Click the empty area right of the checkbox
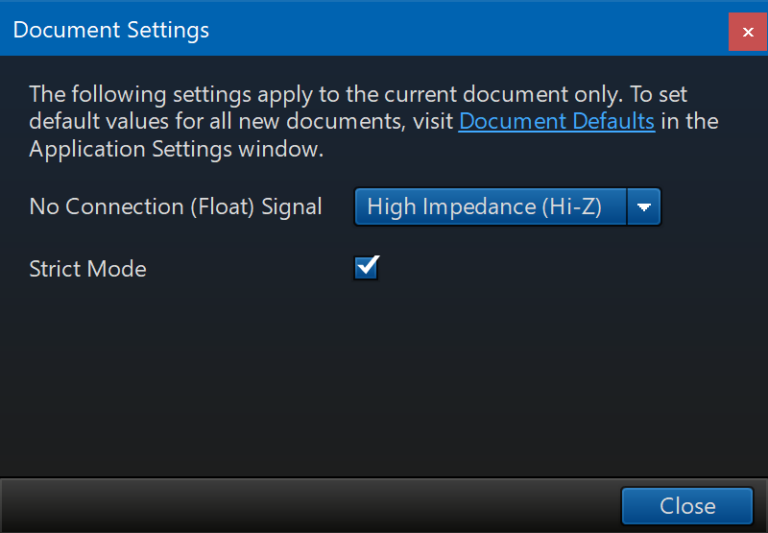Viewport: 768px width, 533px height. pos(550,268)
